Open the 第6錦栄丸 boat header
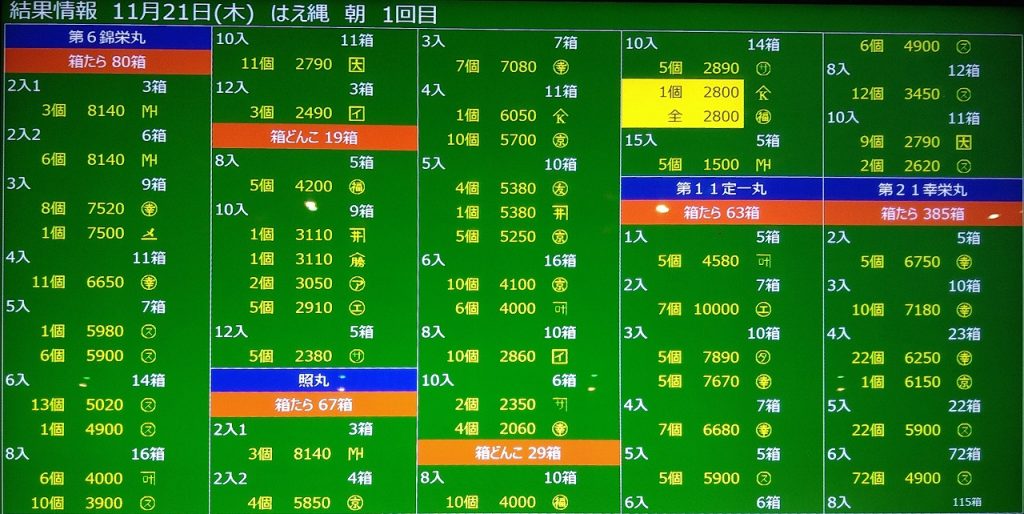This screenshot has width=1024, height=514. (x=107, y=37)
